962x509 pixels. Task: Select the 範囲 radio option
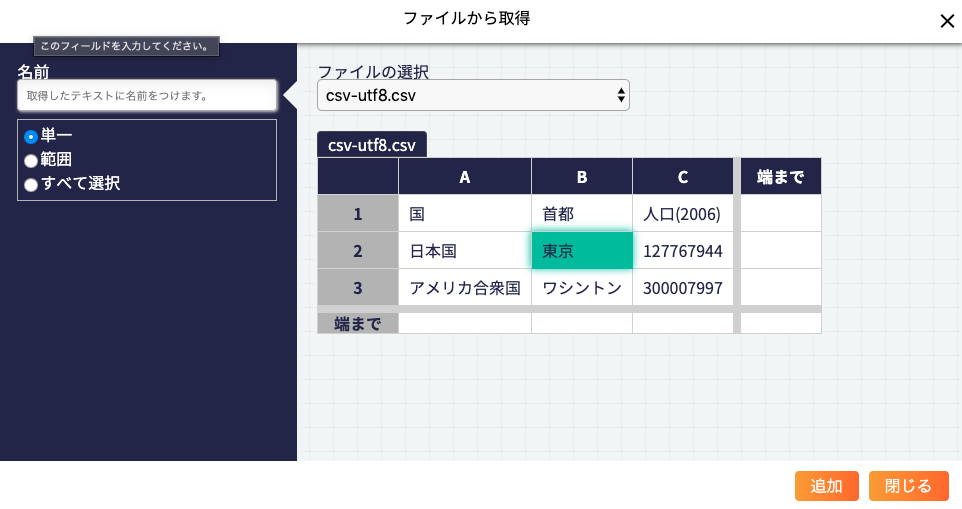click(x=31, y=161)
